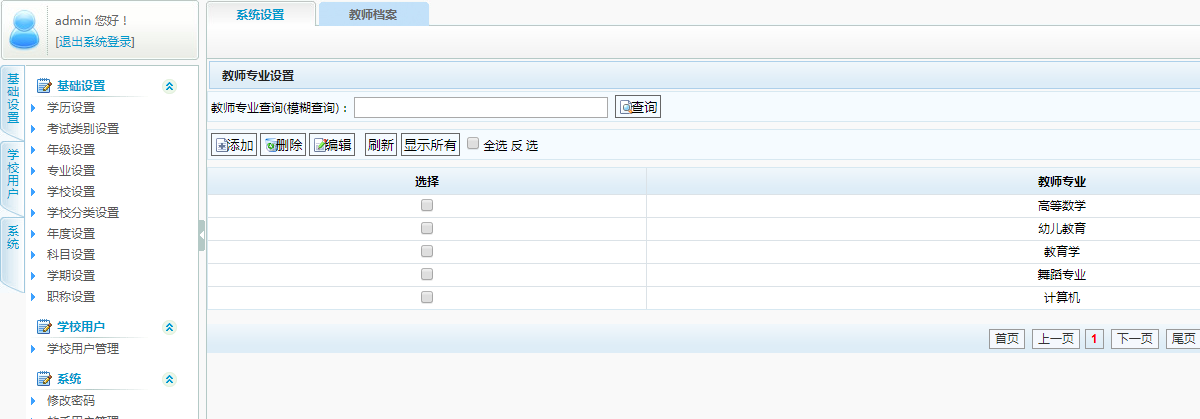Switch to the 系统设置 tab
1200x419 pixels.
tap(260, 15)
